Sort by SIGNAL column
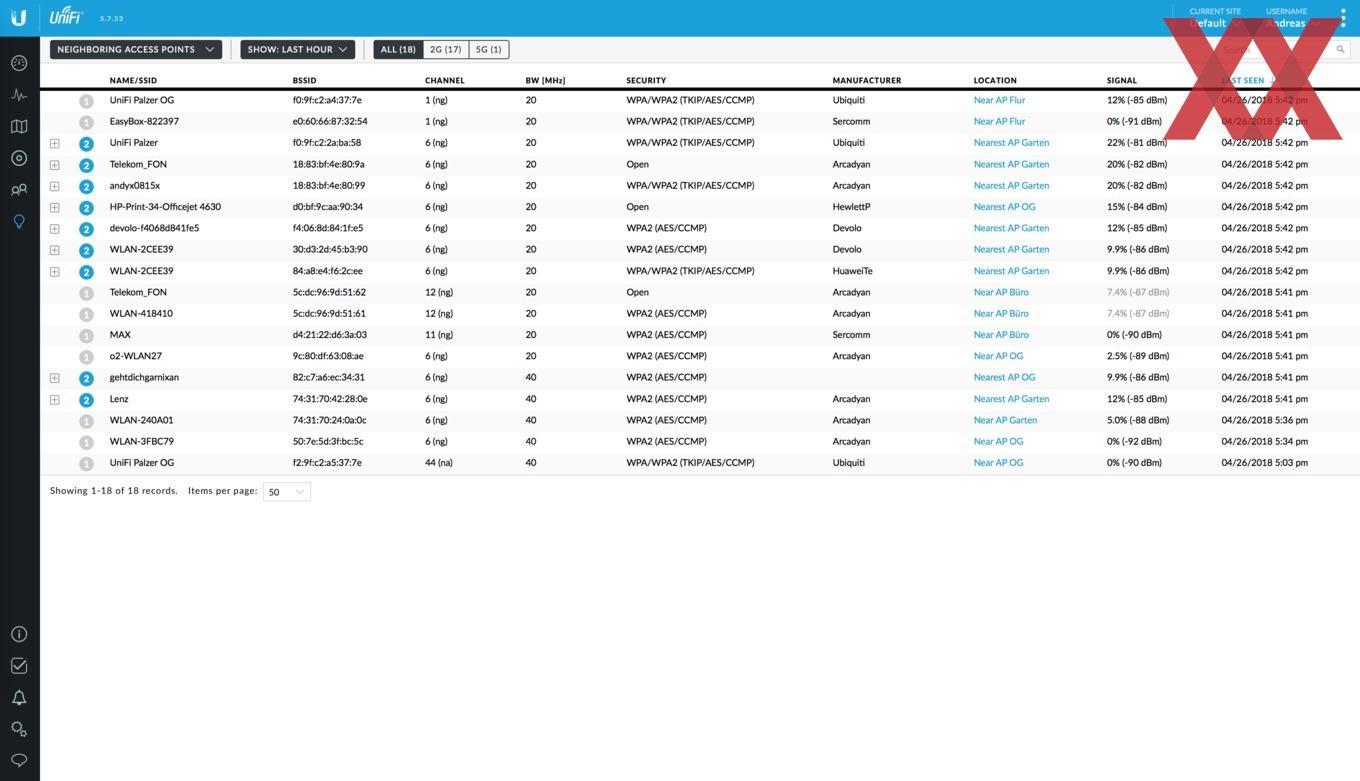The height and width of the screenshot is (781, 1360). (x=1122, y=80)
